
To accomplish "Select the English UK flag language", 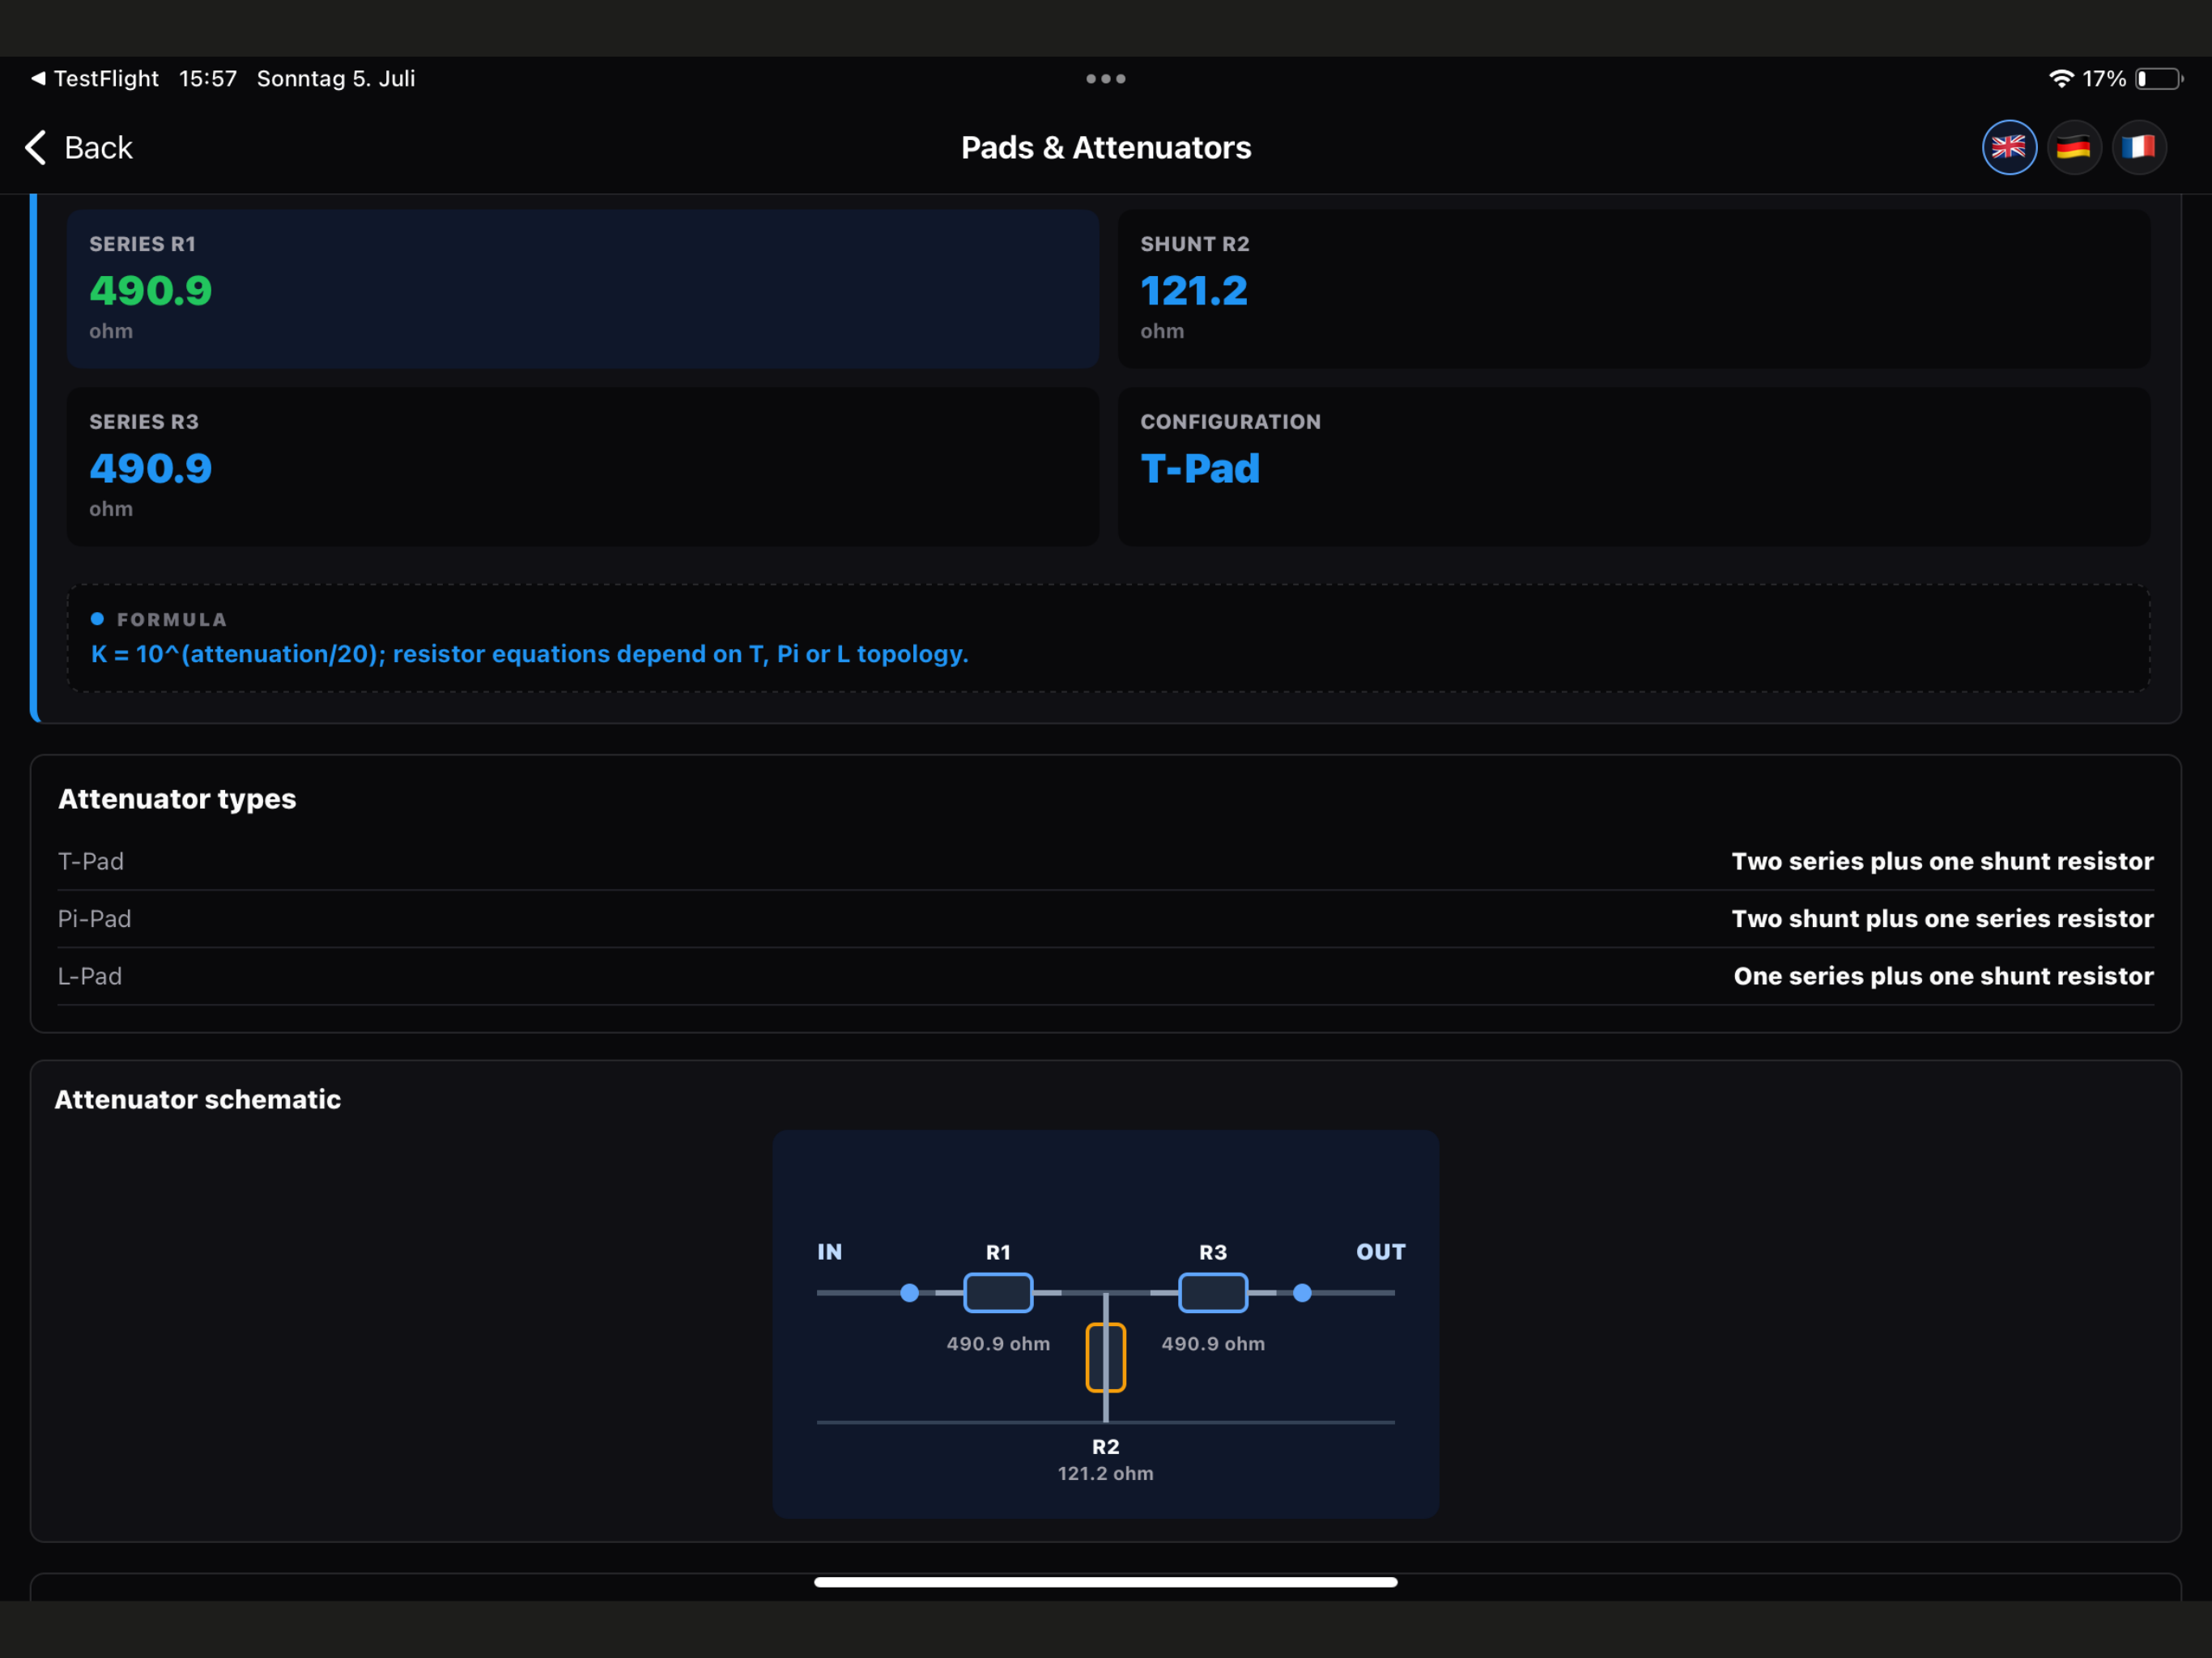I will 2009,147.
